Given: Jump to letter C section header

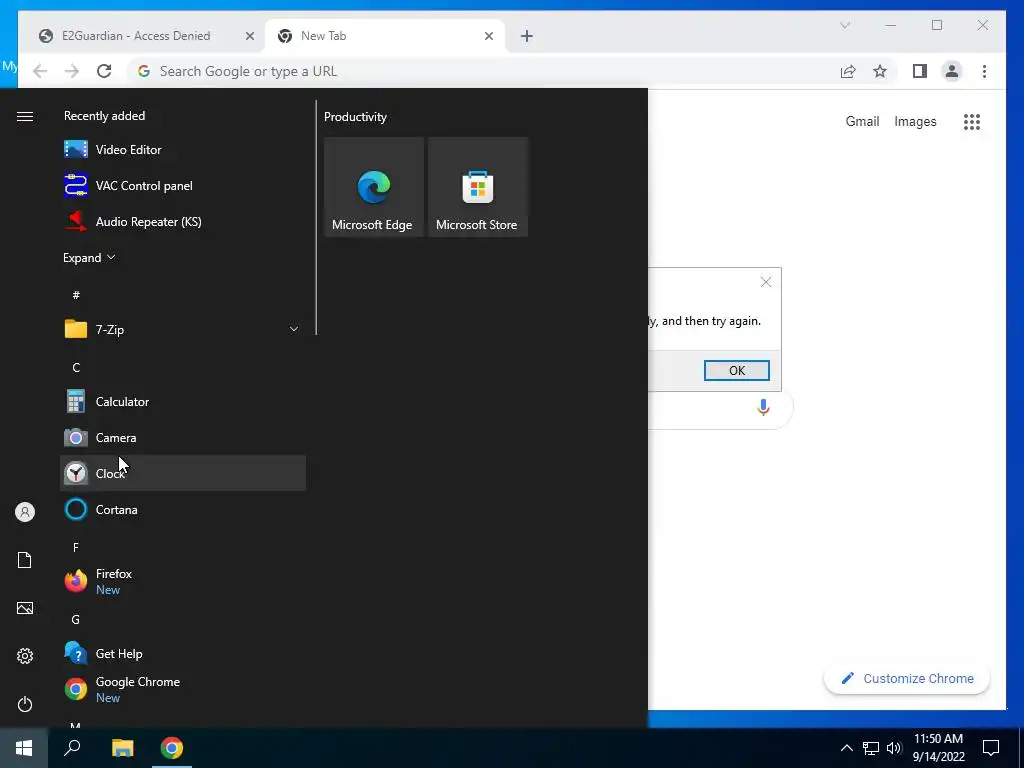Looking at the screenshot, I should pos(76,368).
